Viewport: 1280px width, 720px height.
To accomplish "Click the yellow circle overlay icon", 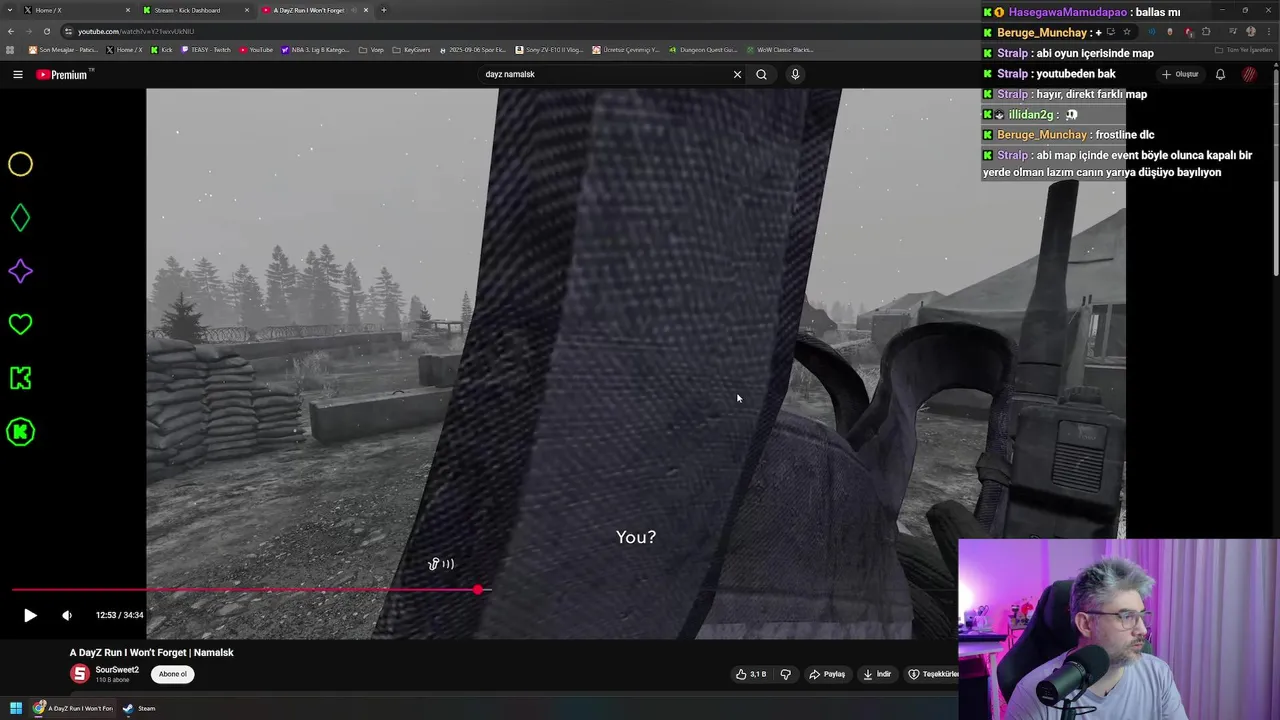I will coord(21,164).
